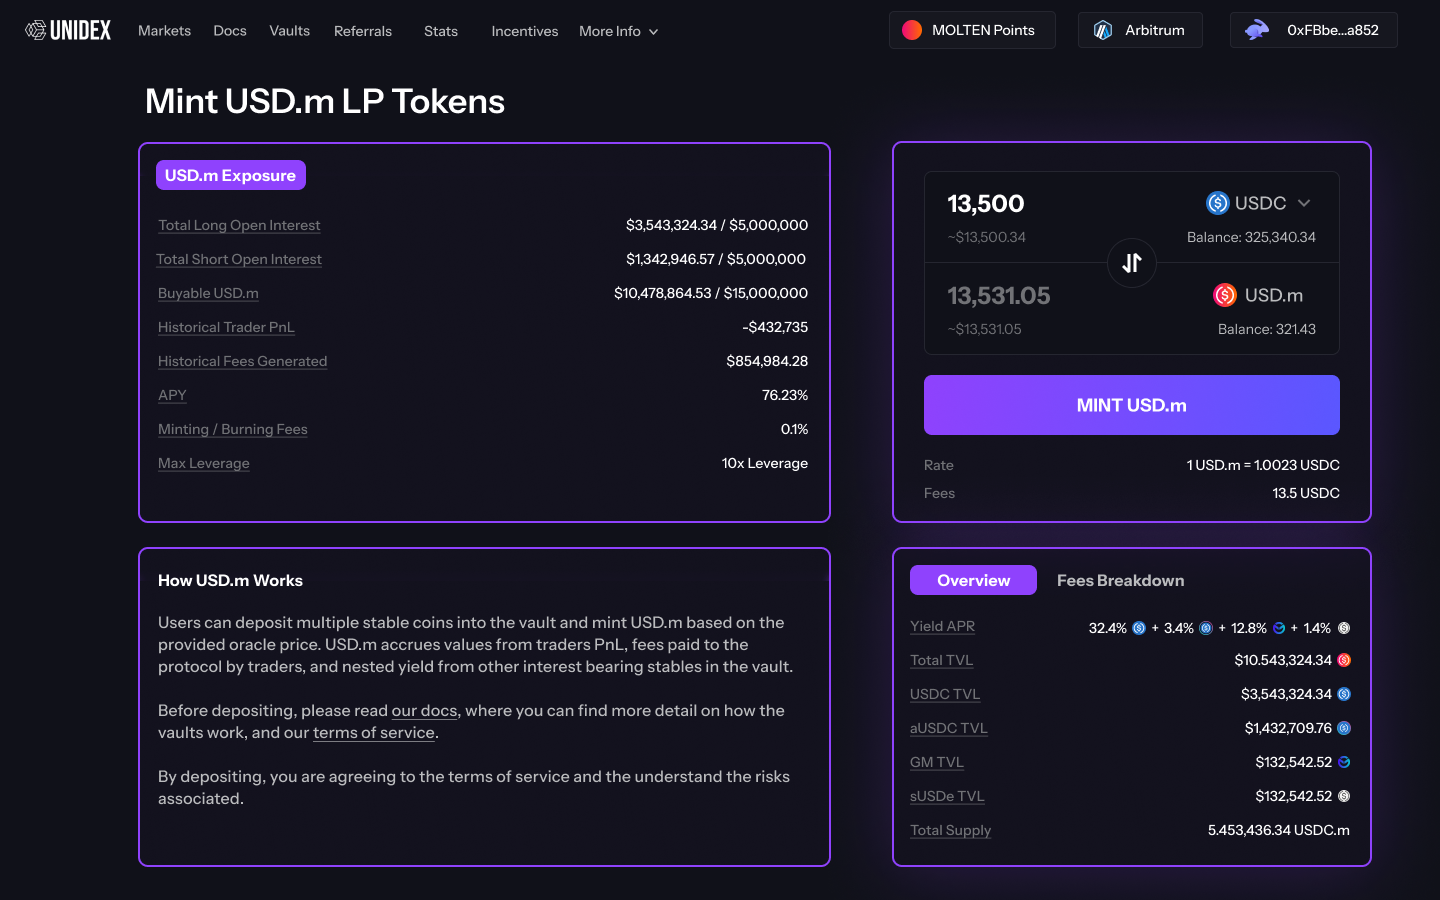
Task: Open the Stats page
Action: tap(441, 31)
